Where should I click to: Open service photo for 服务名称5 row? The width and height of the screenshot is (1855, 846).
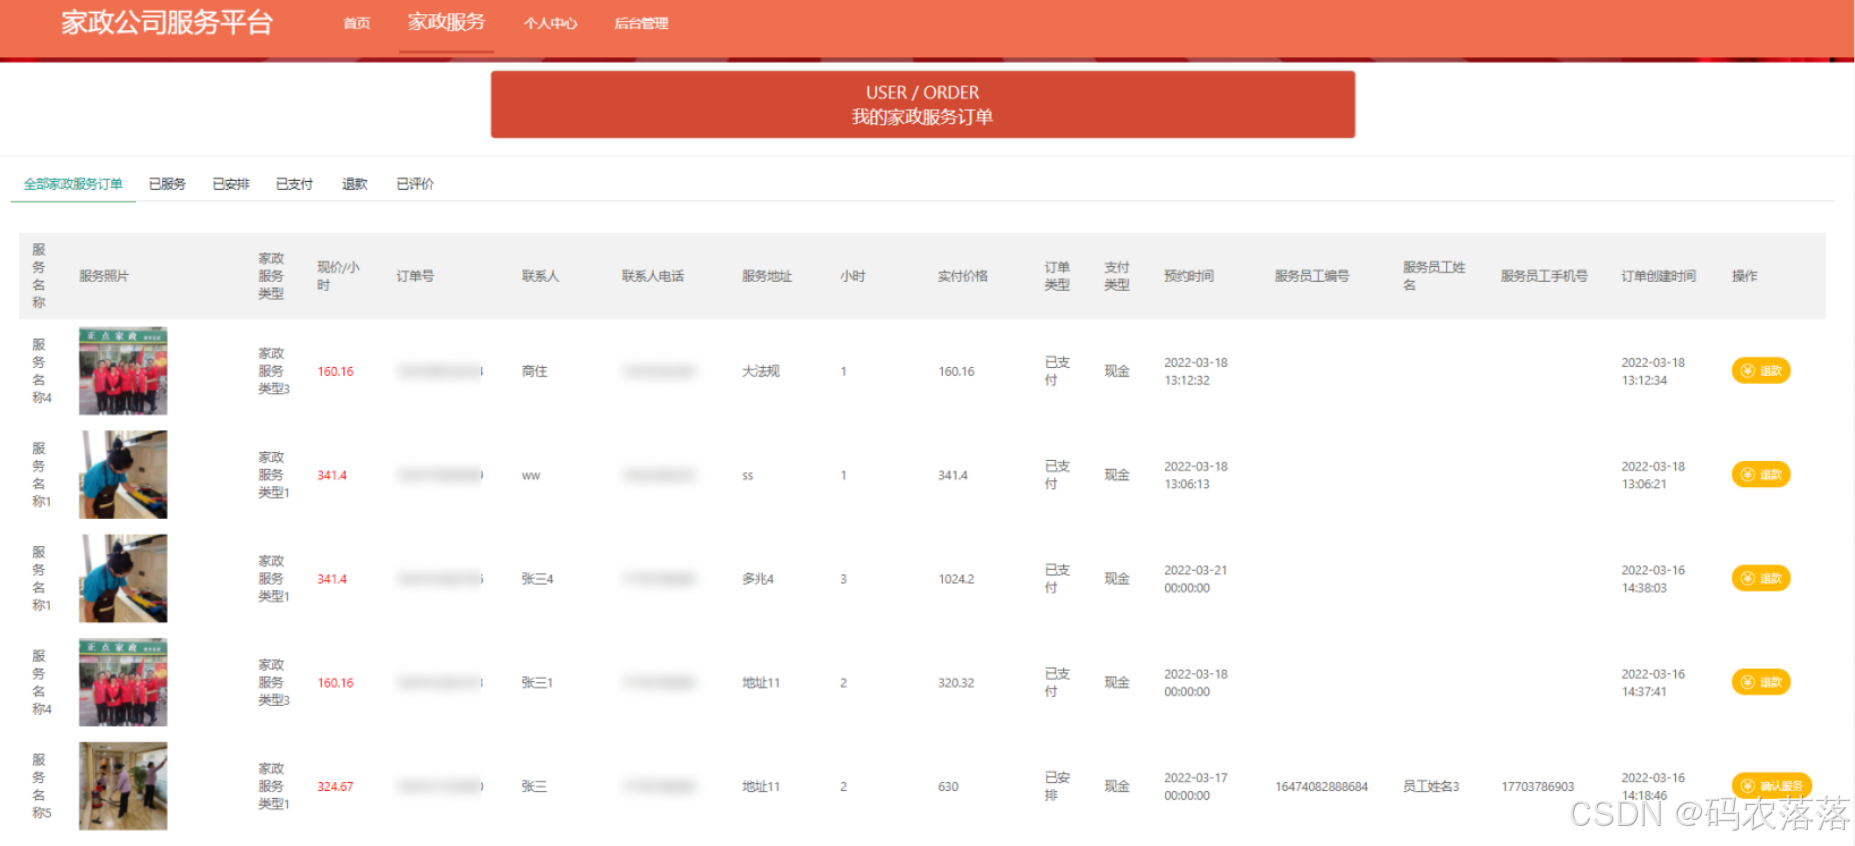(123, 786)
